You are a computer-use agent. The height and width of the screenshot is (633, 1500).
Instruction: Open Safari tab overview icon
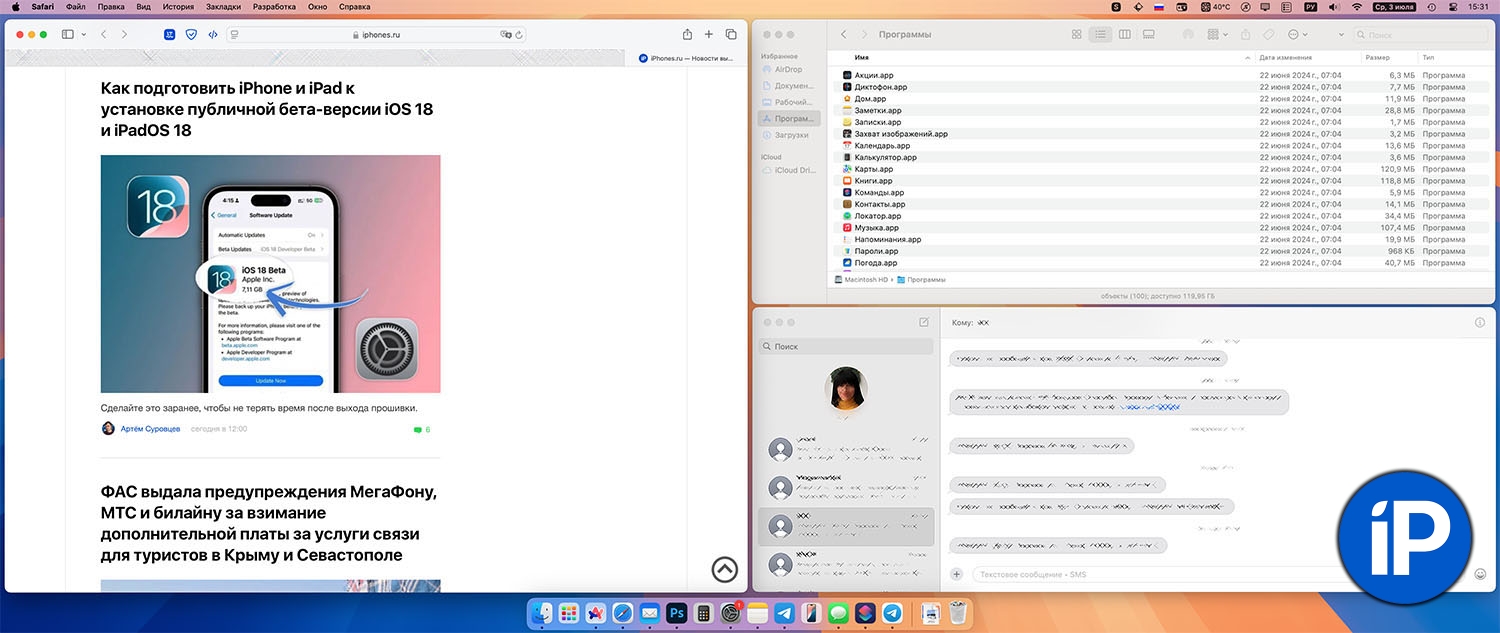coord(731,34)
